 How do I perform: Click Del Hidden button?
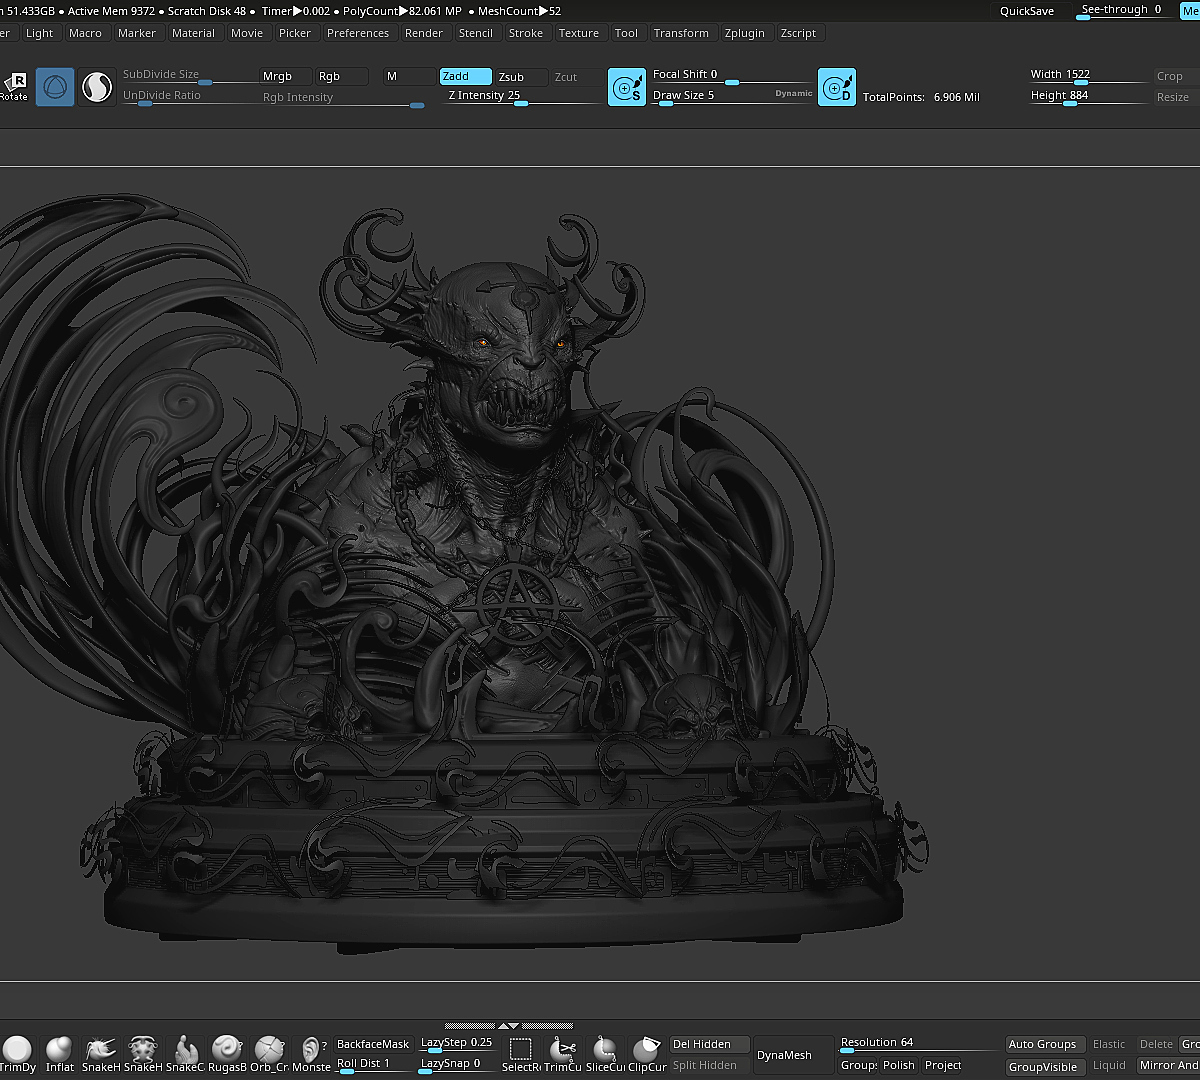(710, 1044)
